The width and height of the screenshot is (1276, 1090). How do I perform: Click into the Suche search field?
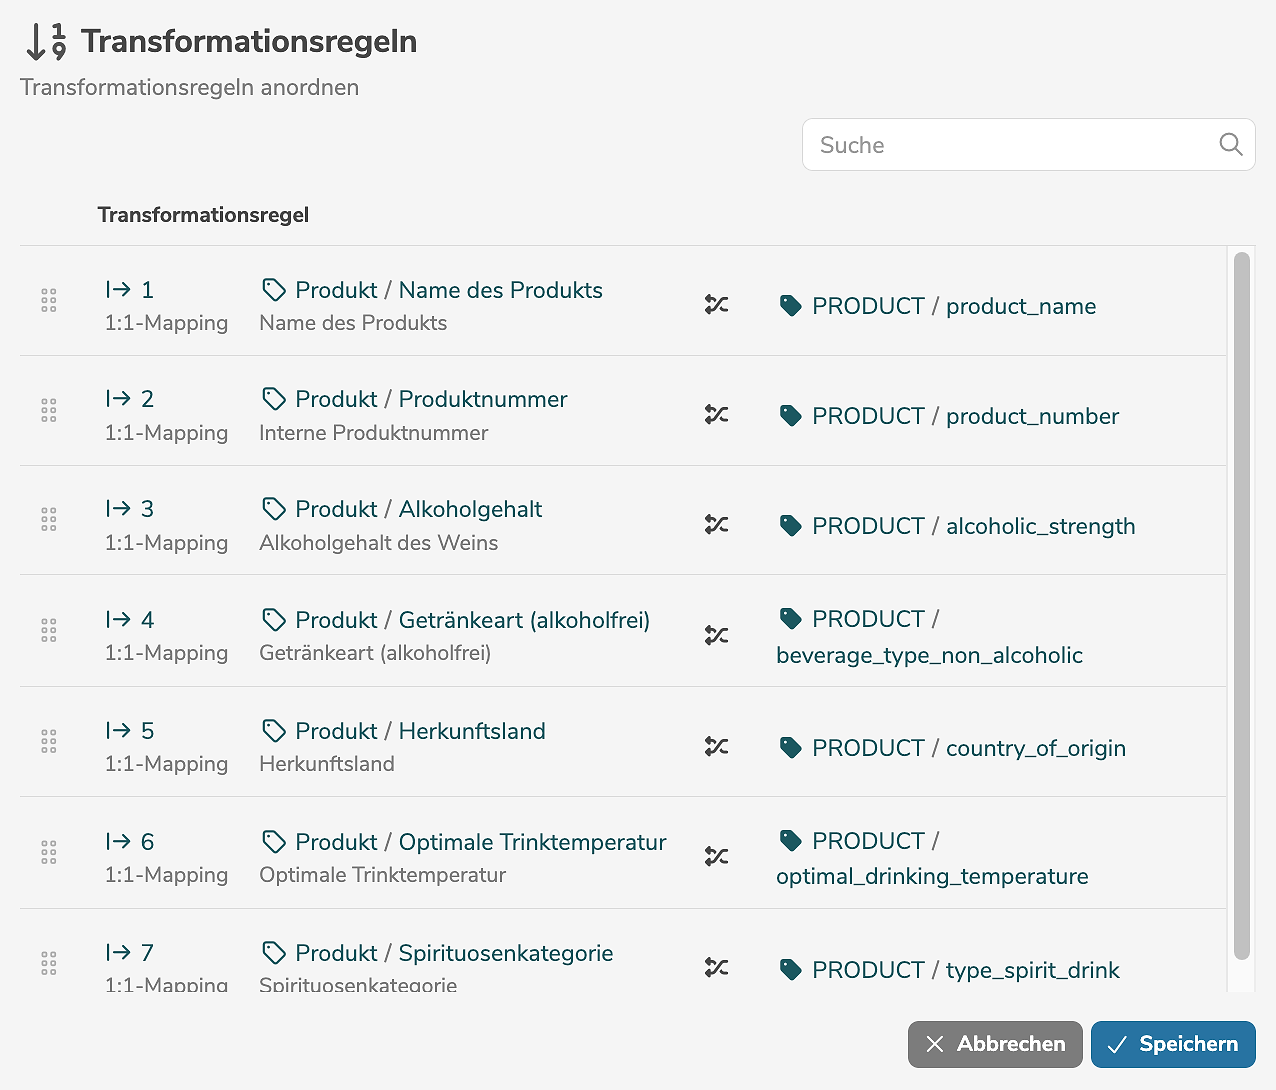[x=1010, y=145]
